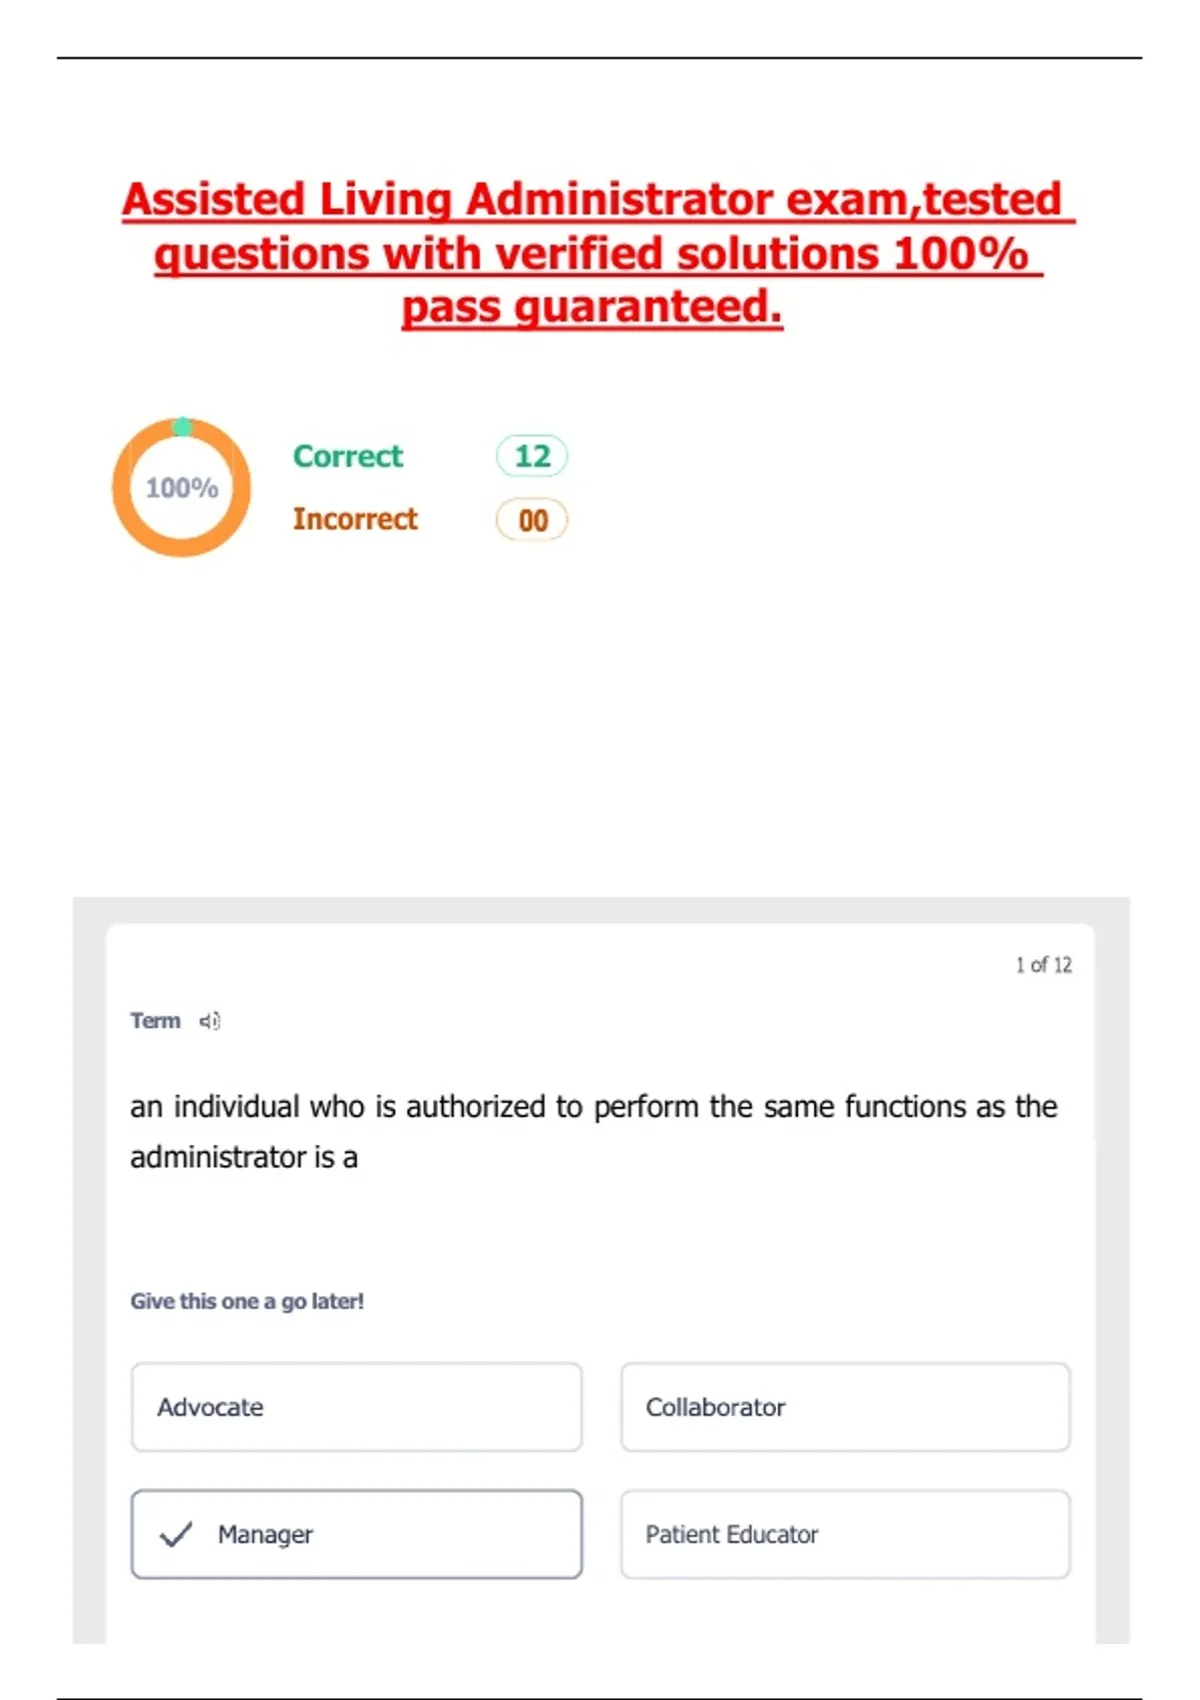The image size is (1200, 1700).
Task: Choose the Collaborator answer option
Action: click(845, 1407)
